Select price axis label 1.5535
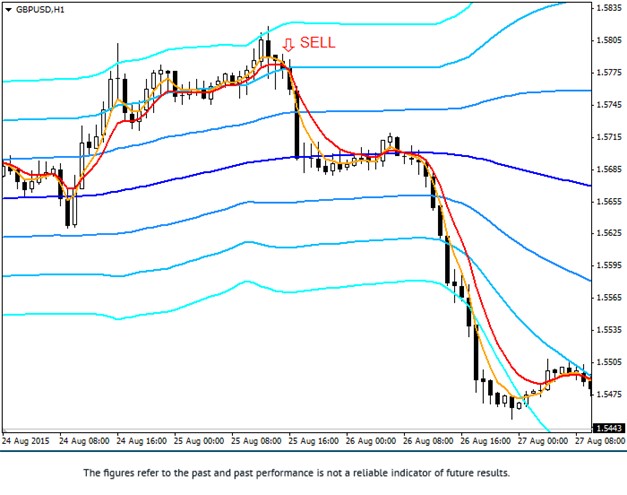The image size is (627, 495). pos(609,330)
